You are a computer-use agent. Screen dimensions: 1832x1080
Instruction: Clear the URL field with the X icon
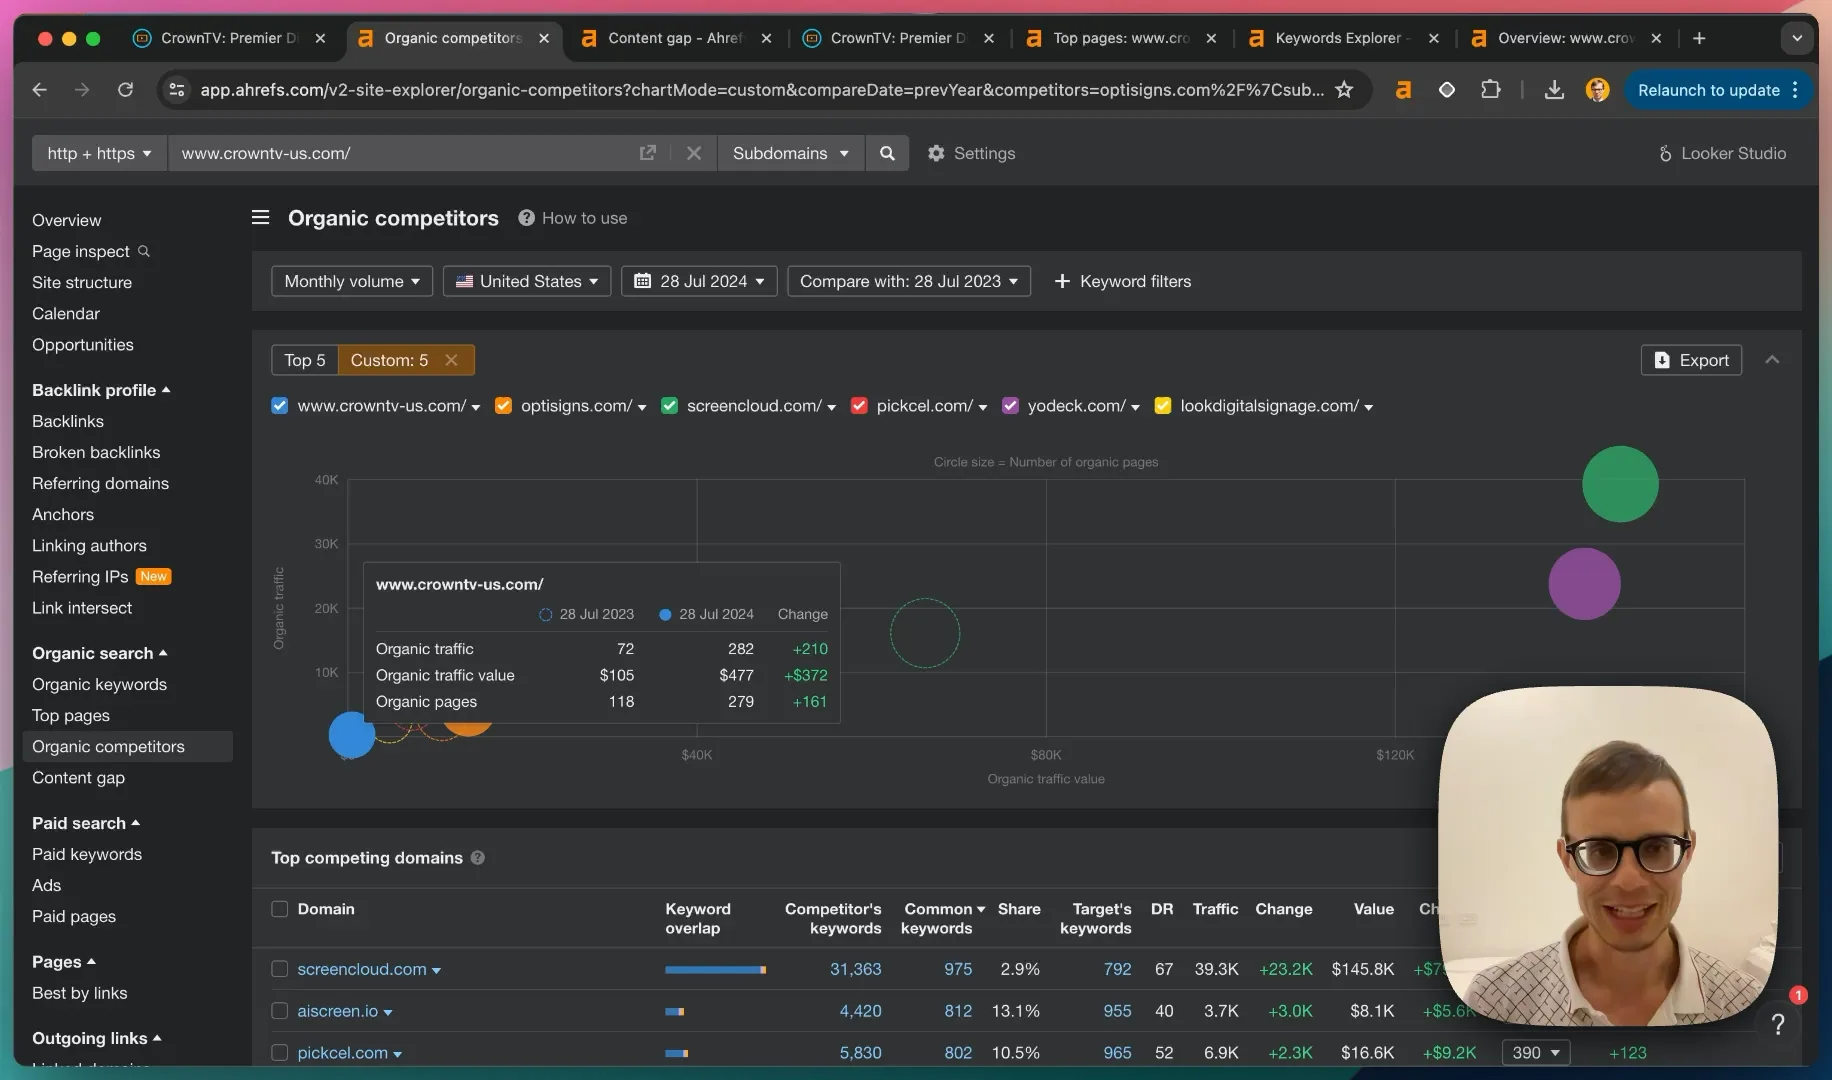pyautogui.click(x=694, y=153)
